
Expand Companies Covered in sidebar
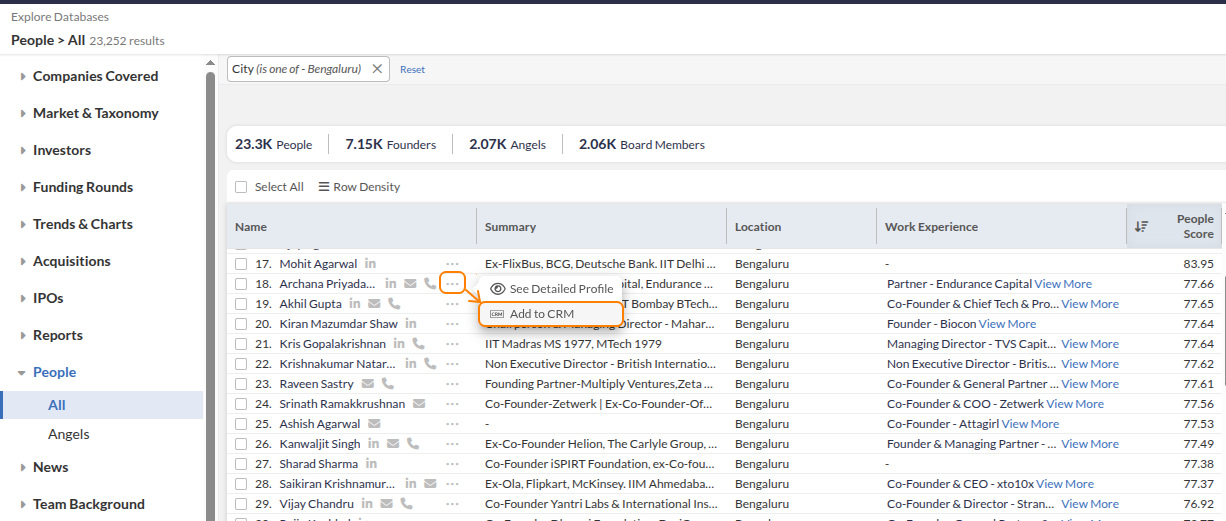95,76
